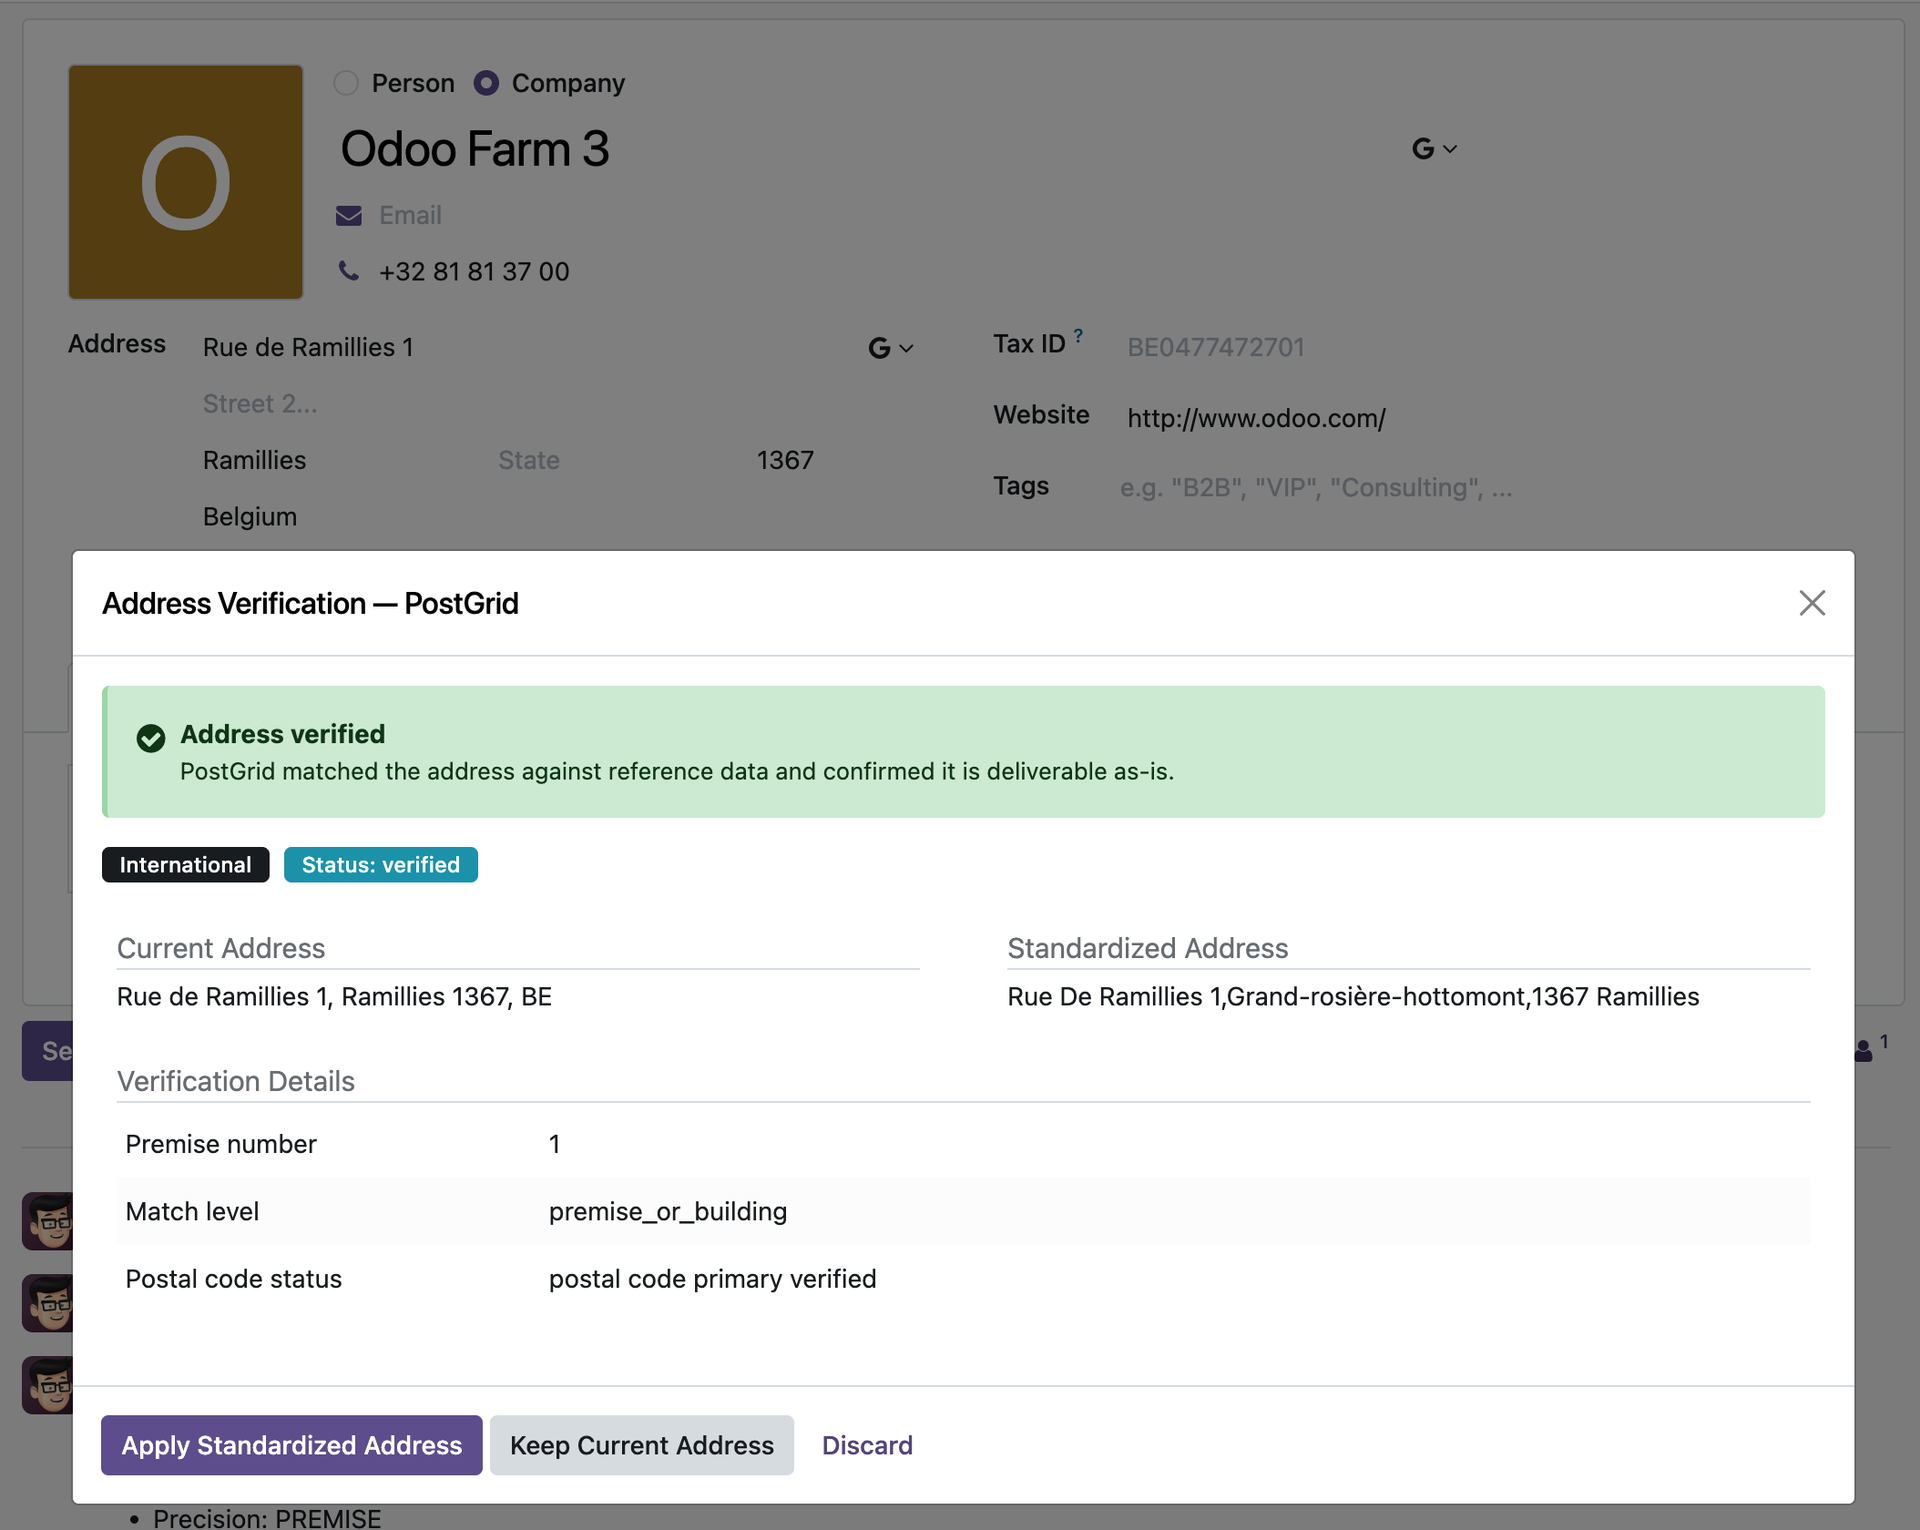Click Apply Standardized Address button
The width and height of the screenshot is (1920, 1530).
(291, 1445)
